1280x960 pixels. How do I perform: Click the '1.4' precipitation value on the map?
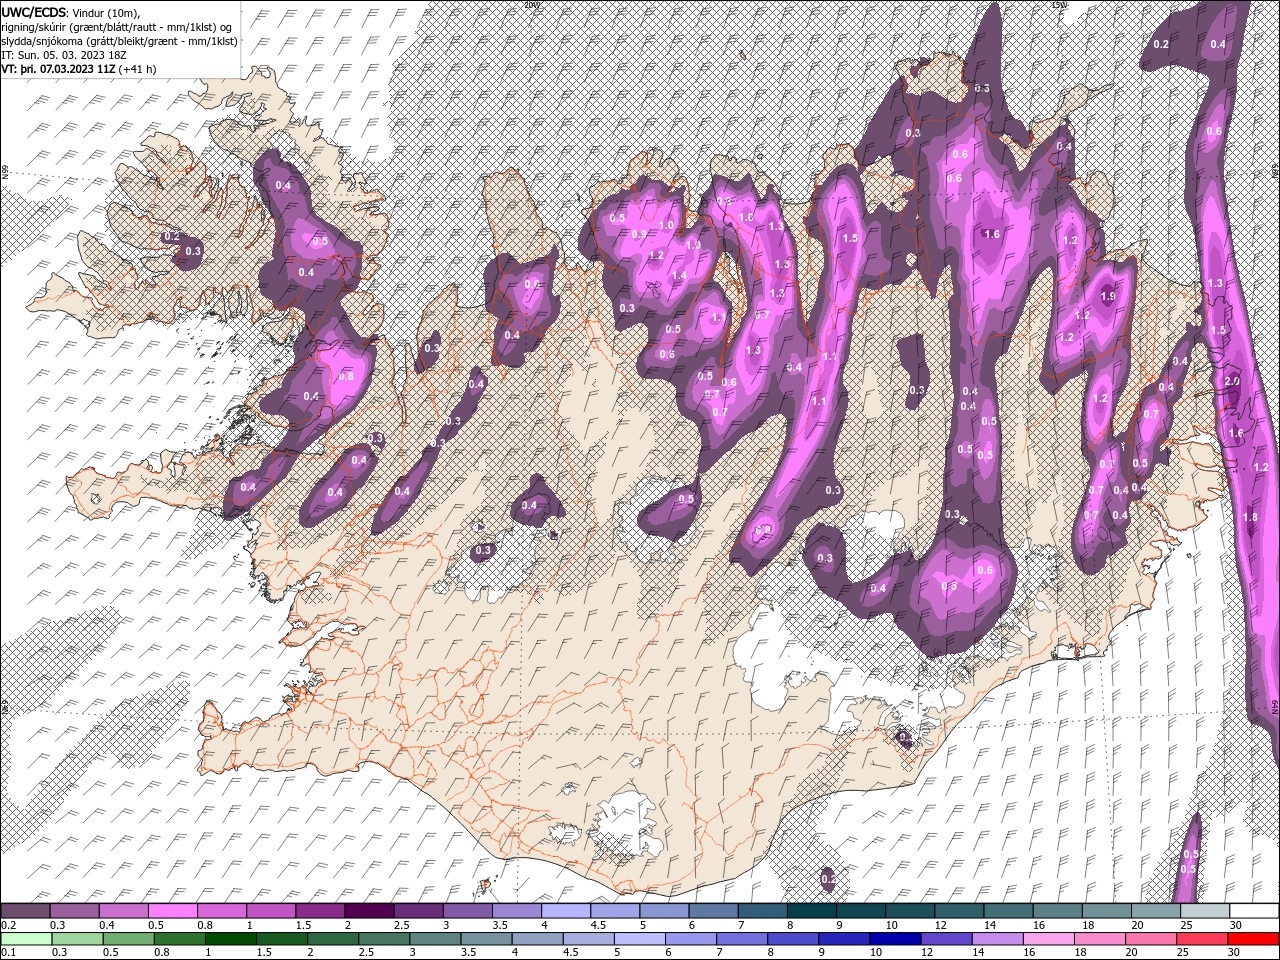[x=679, y=276]
